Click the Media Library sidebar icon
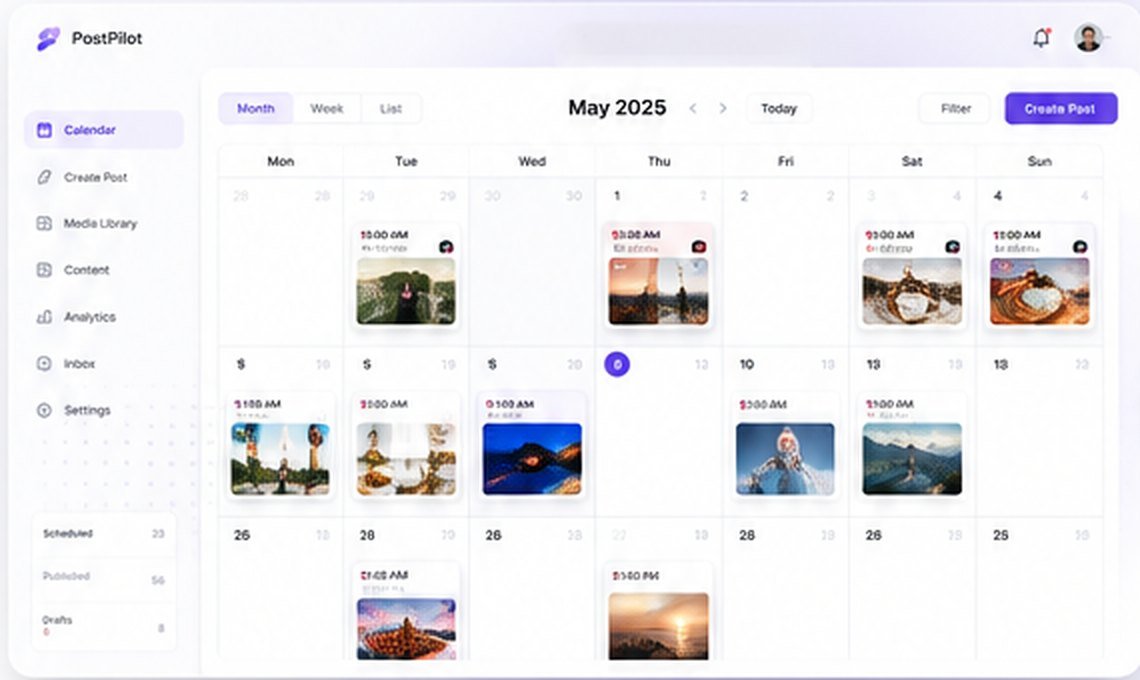Viewport: 1140px width, 680px height. (44, 223)
